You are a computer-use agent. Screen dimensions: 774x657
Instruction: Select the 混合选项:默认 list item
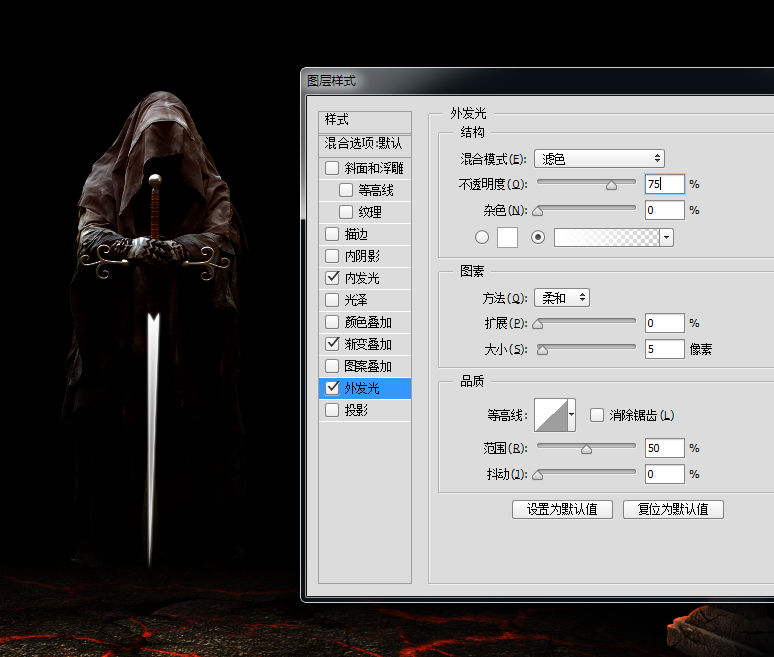click(x=365, y=143)
